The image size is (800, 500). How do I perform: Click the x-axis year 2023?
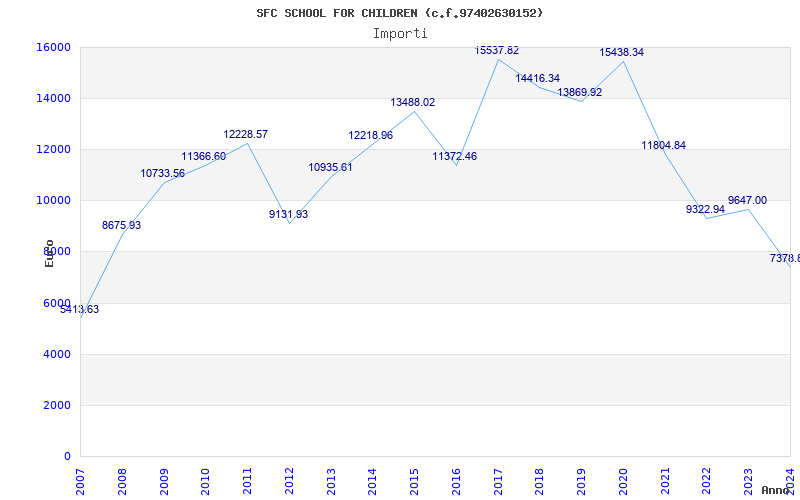[748, 482]
